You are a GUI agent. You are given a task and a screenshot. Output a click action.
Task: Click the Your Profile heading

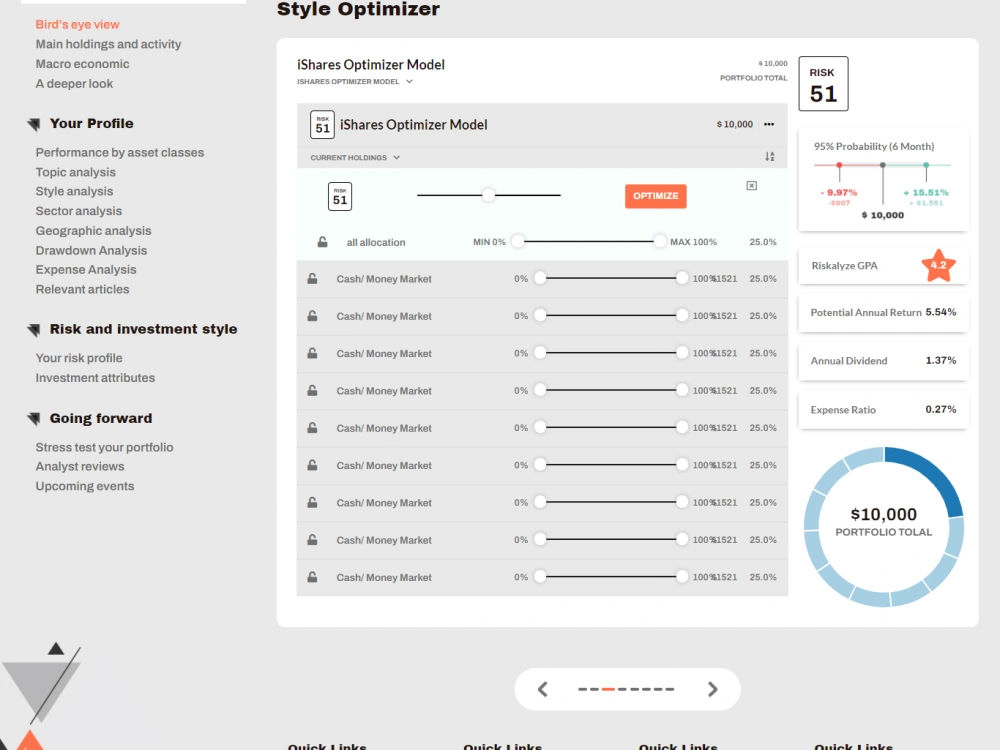click(x=92, y=124)
